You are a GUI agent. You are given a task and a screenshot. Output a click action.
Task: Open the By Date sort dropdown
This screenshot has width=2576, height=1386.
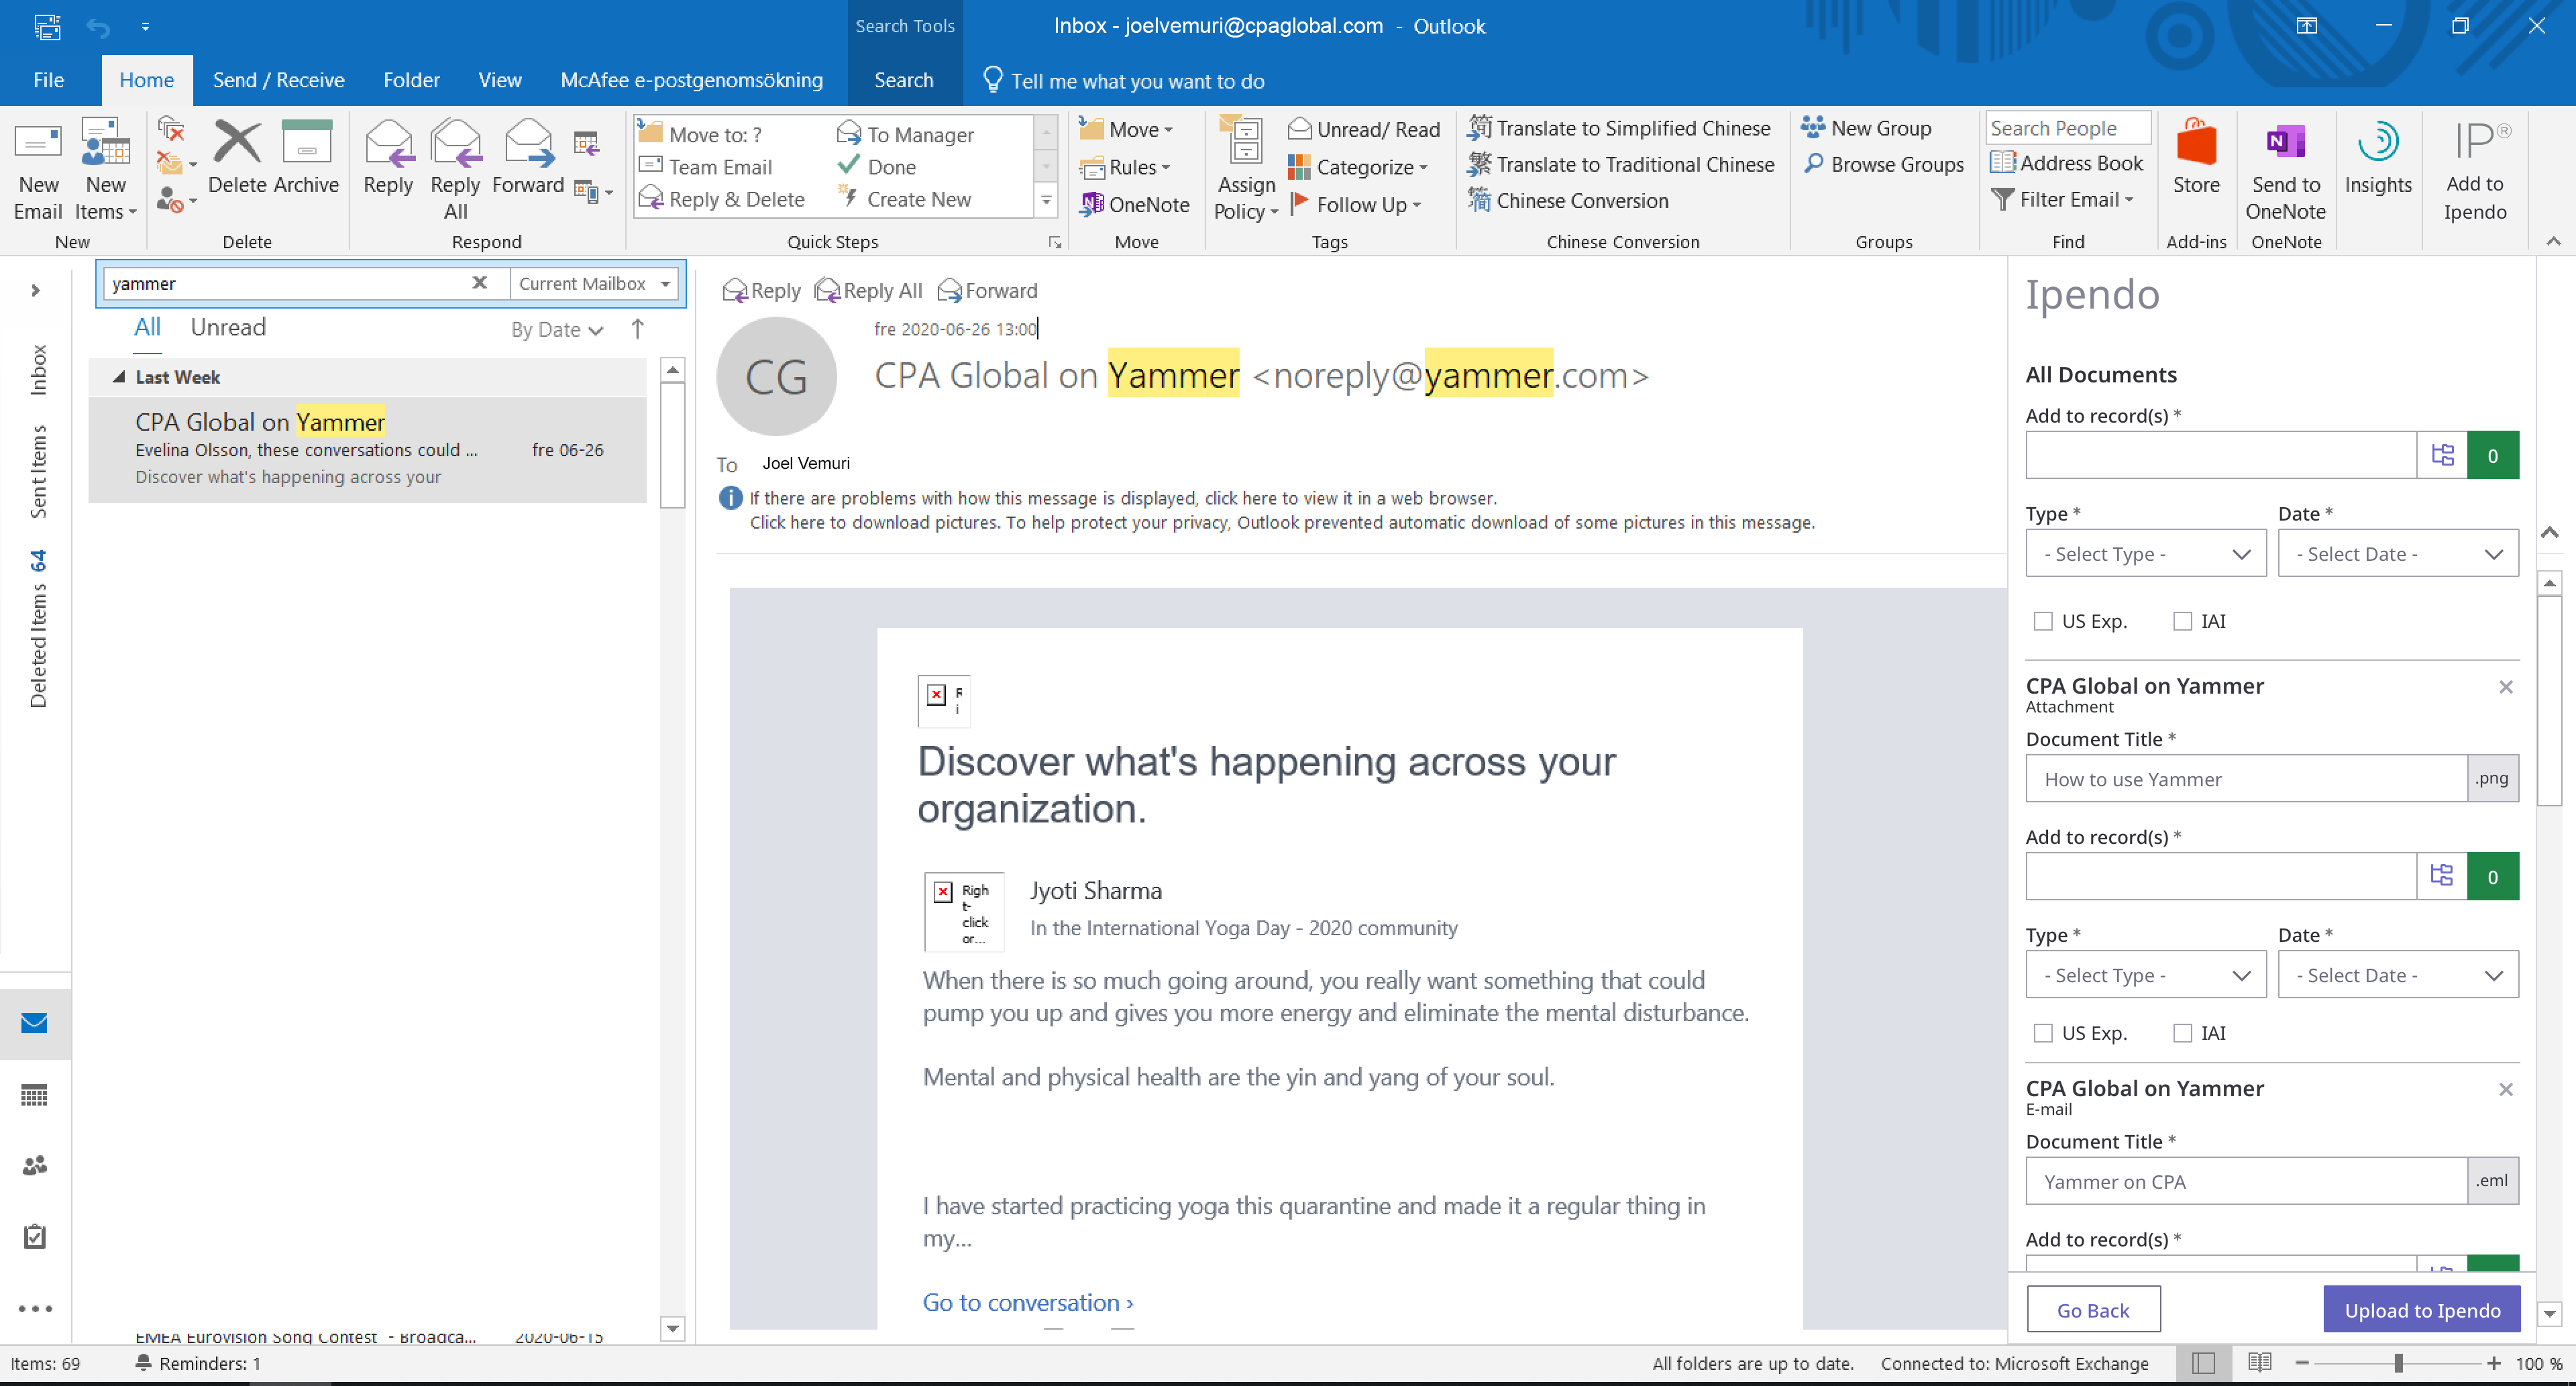pos(556,330)
